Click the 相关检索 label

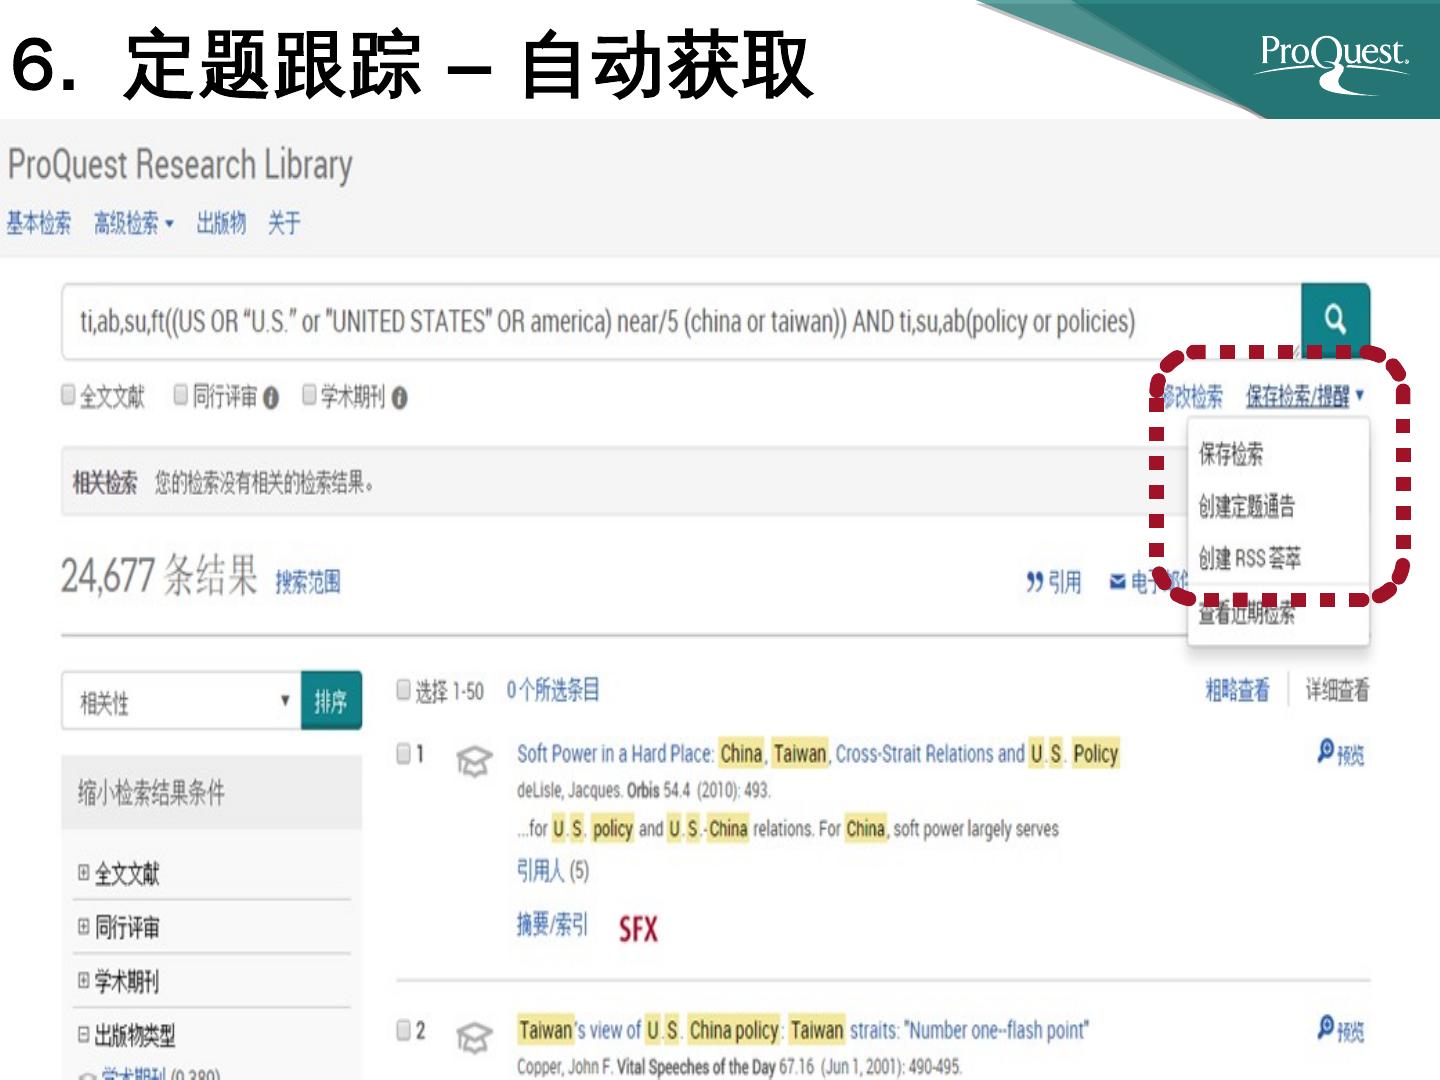105,483
